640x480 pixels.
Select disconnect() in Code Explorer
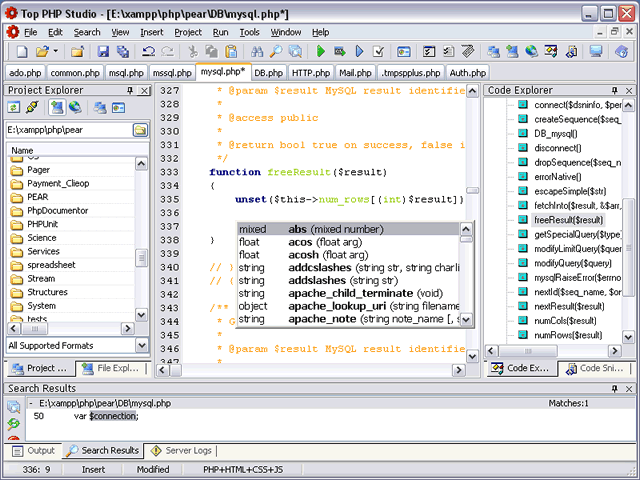pyautogui.click(x=558, y=148)
